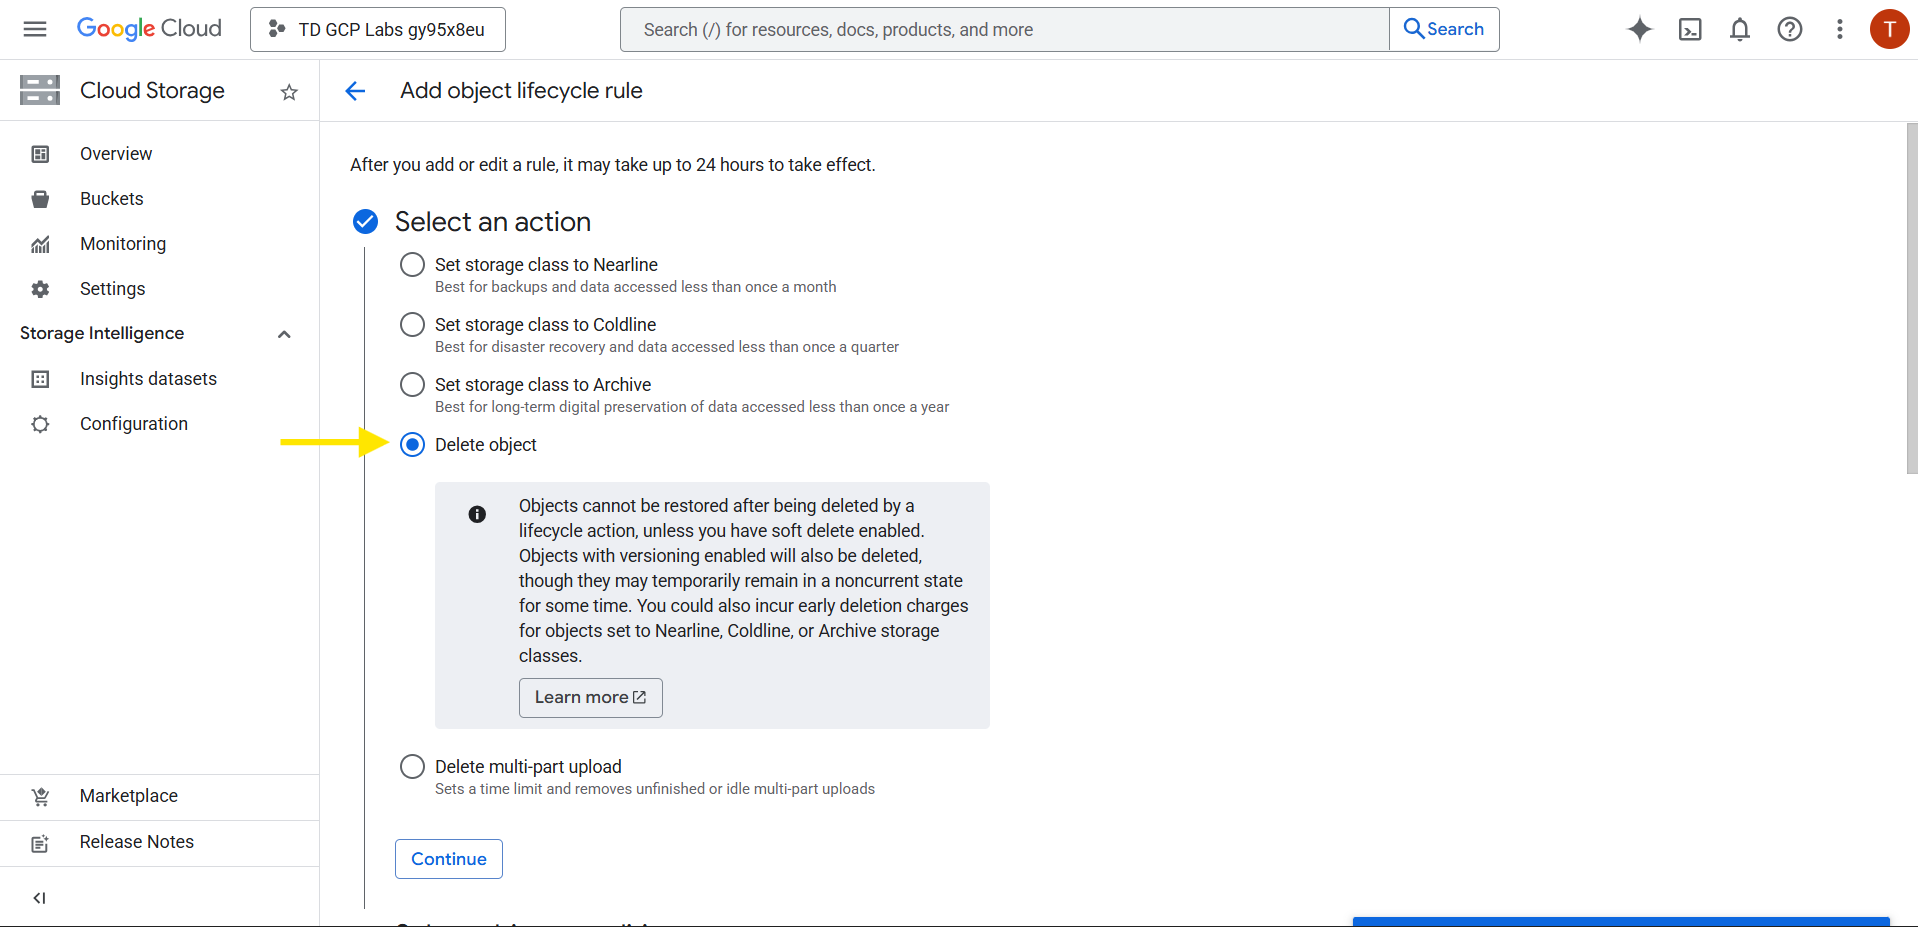Open the notifications bell

coord(1739,29)
